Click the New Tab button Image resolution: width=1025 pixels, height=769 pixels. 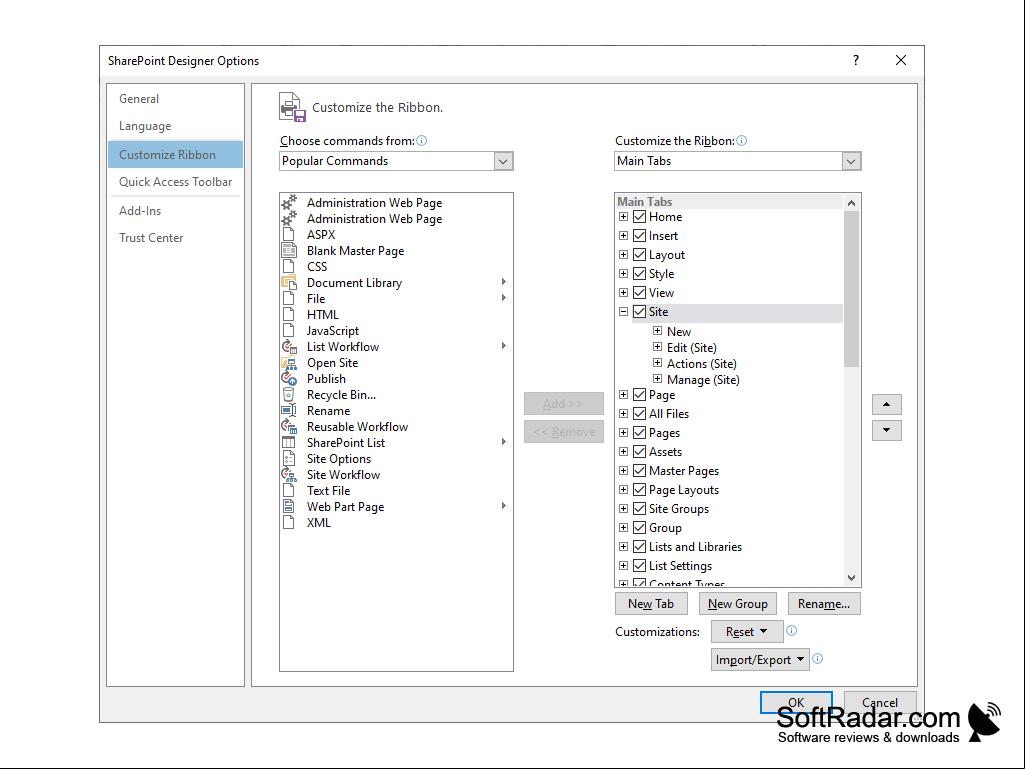coord(651,604)
